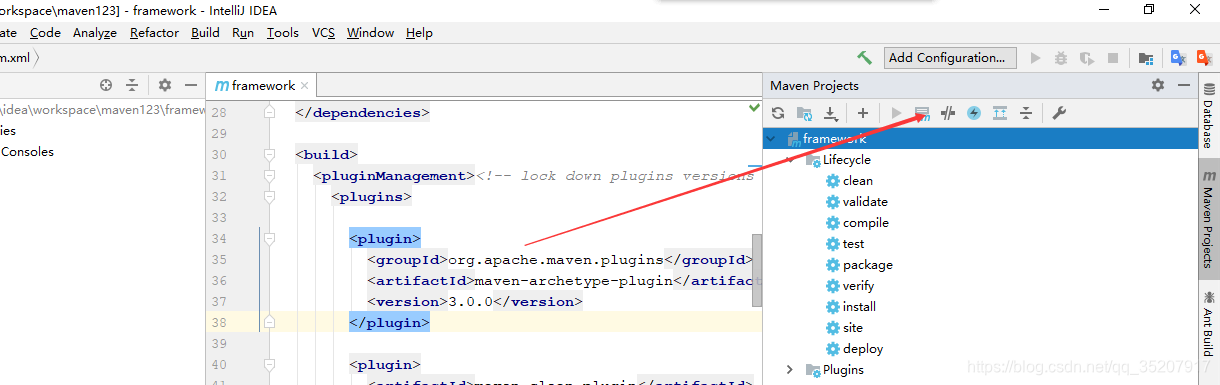Open the Build menu
Screen dimensions: 1220x385
(205, 32)
